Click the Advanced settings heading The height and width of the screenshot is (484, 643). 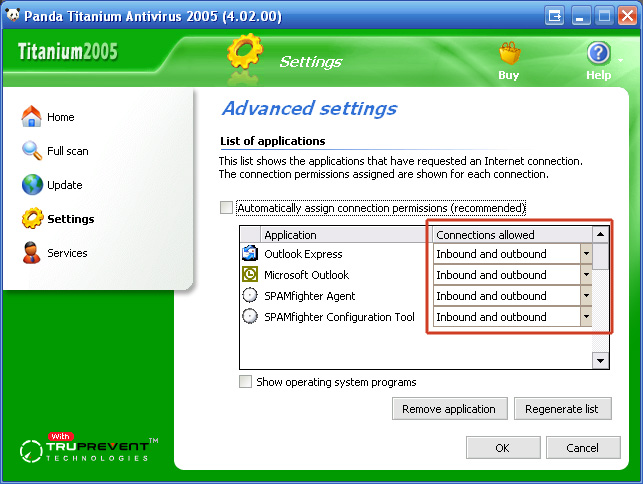pos(310,109)
